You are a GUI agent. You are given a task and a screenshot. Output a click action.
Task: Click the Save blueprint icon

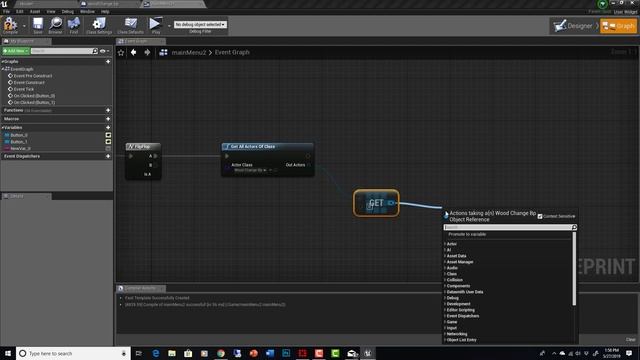point(38,24)
